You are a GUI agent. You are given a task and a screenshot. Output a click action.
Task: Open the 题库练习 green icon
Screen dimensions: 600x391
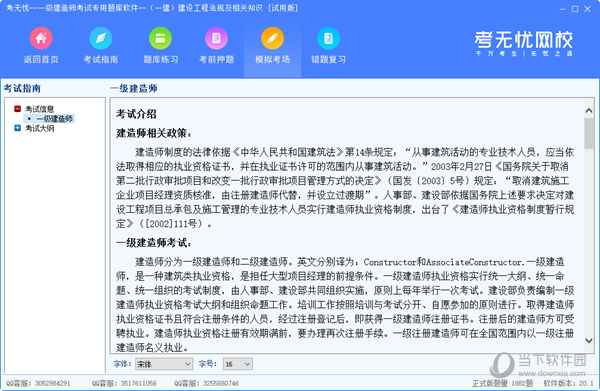point(160,38)
